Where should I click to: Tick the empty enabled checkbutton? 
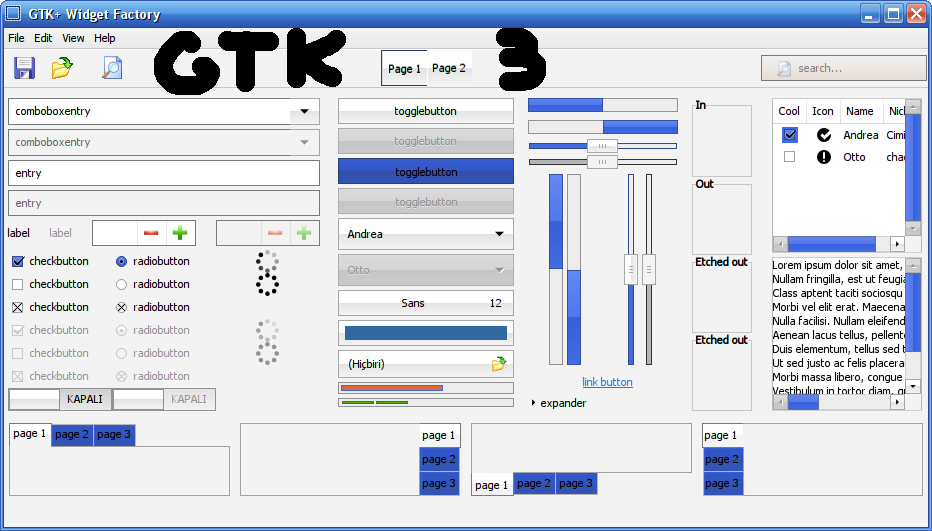18,284
